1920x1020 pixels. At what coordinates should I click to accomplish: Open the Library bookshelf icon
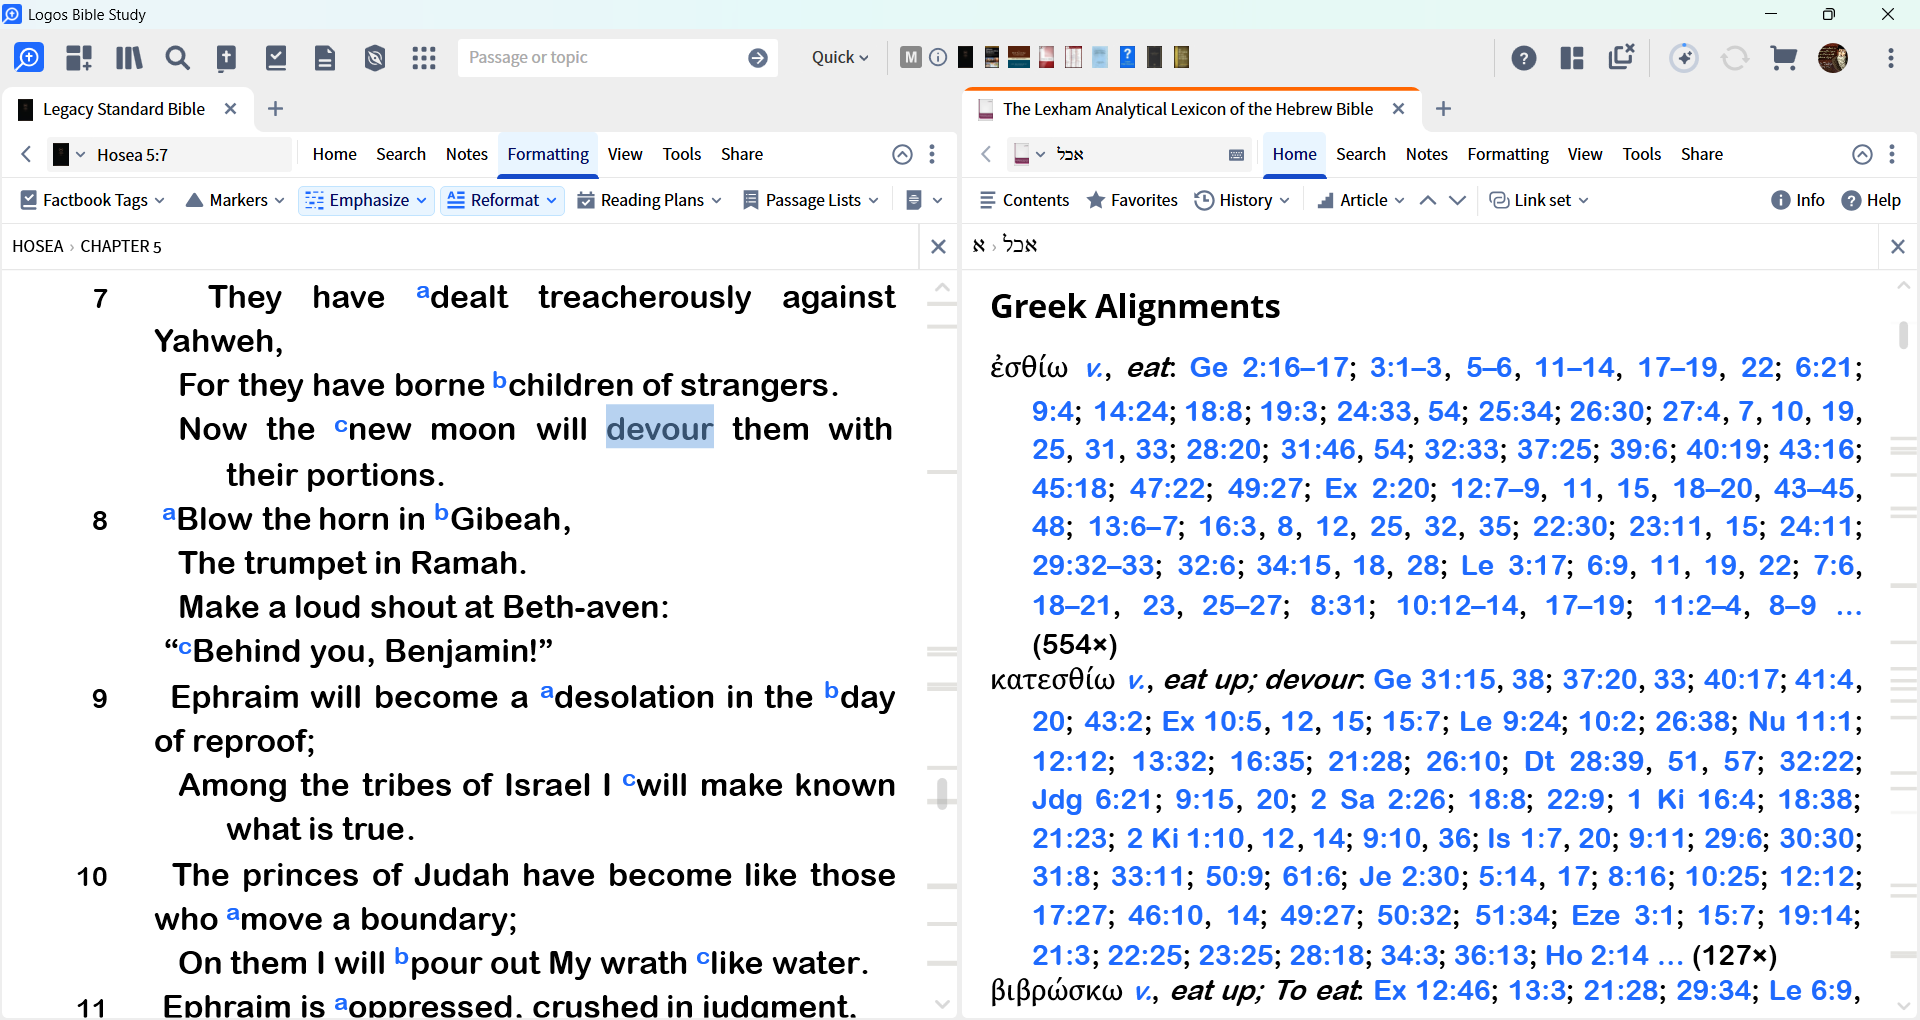pyautogui.click(x=129, y=58)
